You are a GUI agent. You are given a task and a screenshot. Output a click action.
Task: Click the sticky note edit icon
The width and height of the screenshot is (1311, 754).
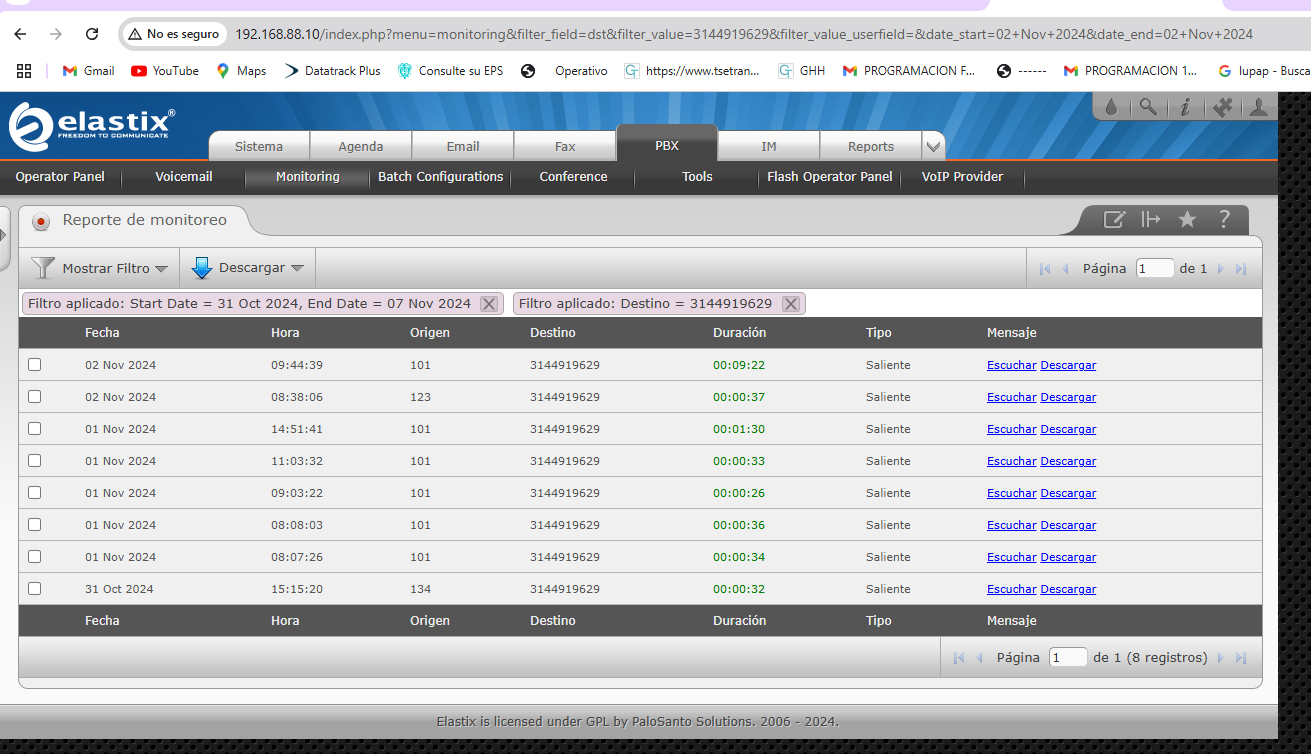[x=1113, y=220]
